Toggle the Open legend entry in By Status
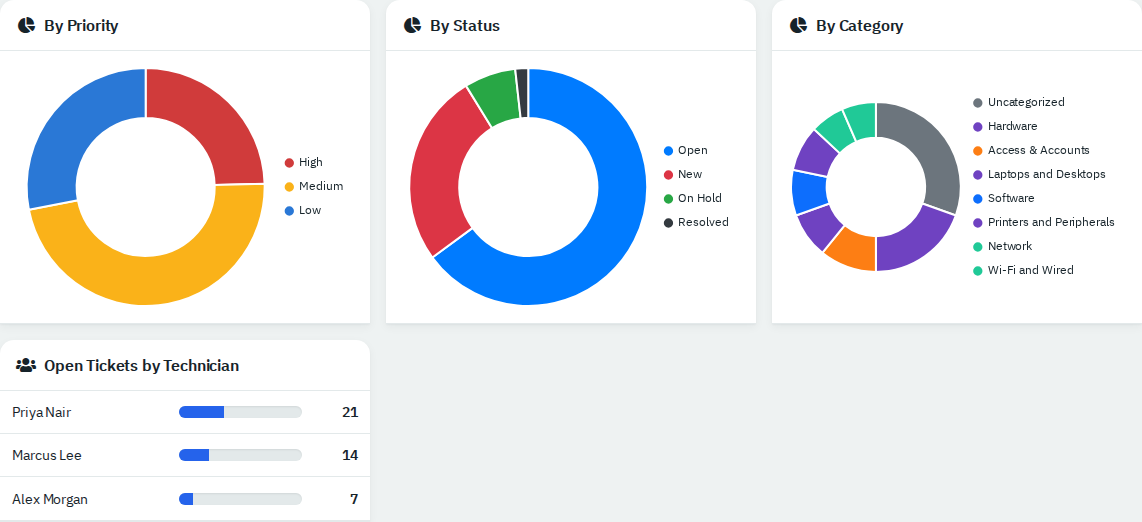The height and width of the screenshot is (522, 1142). click(685, 150)
